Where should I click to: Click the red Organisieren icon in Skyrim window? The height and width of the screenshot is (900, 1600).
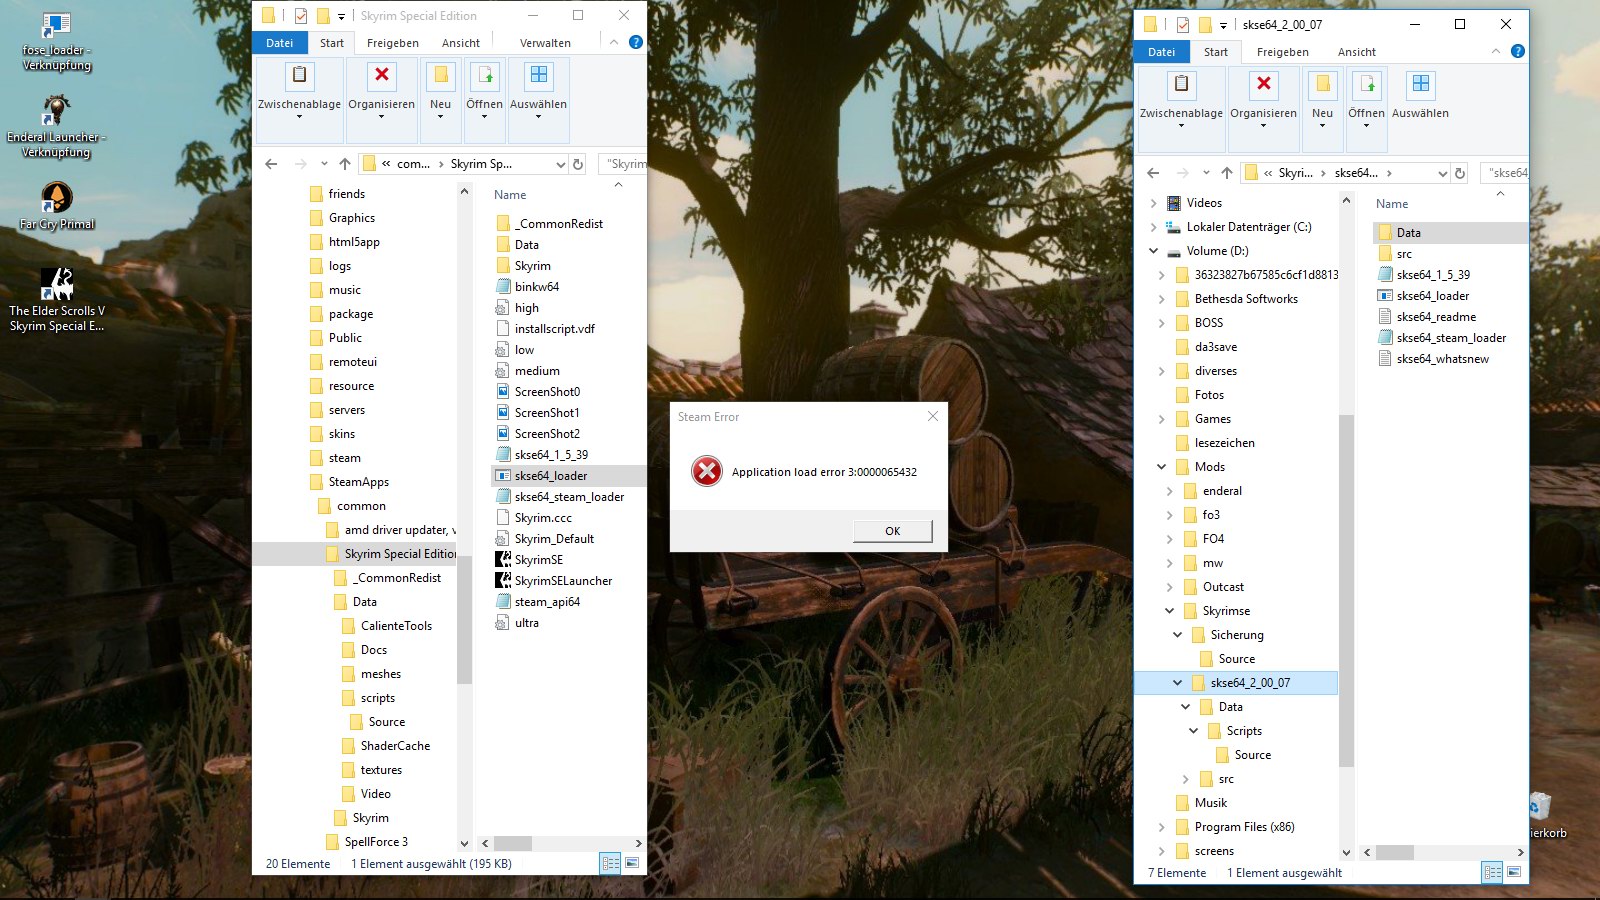(381, 76)
